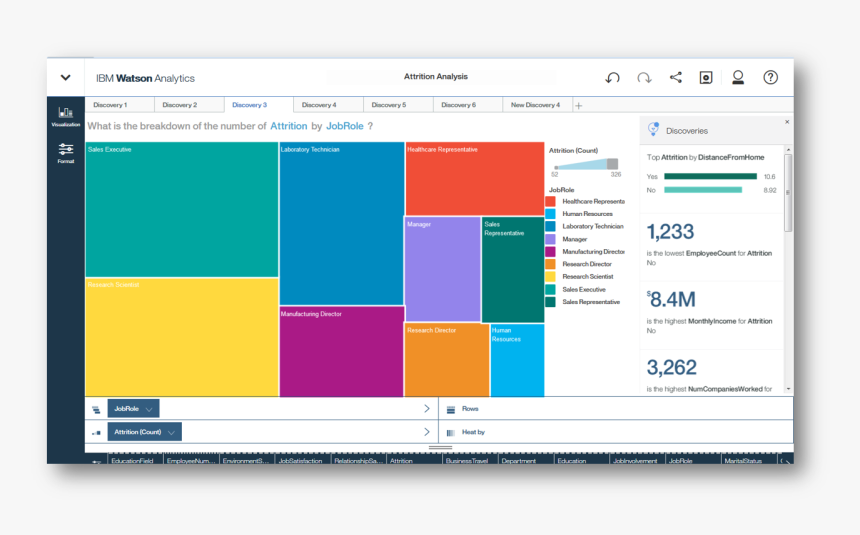Click the Redo arrow icon
Image resolution: width=860 pixels, height=535 pixels.
pos(644,78)
